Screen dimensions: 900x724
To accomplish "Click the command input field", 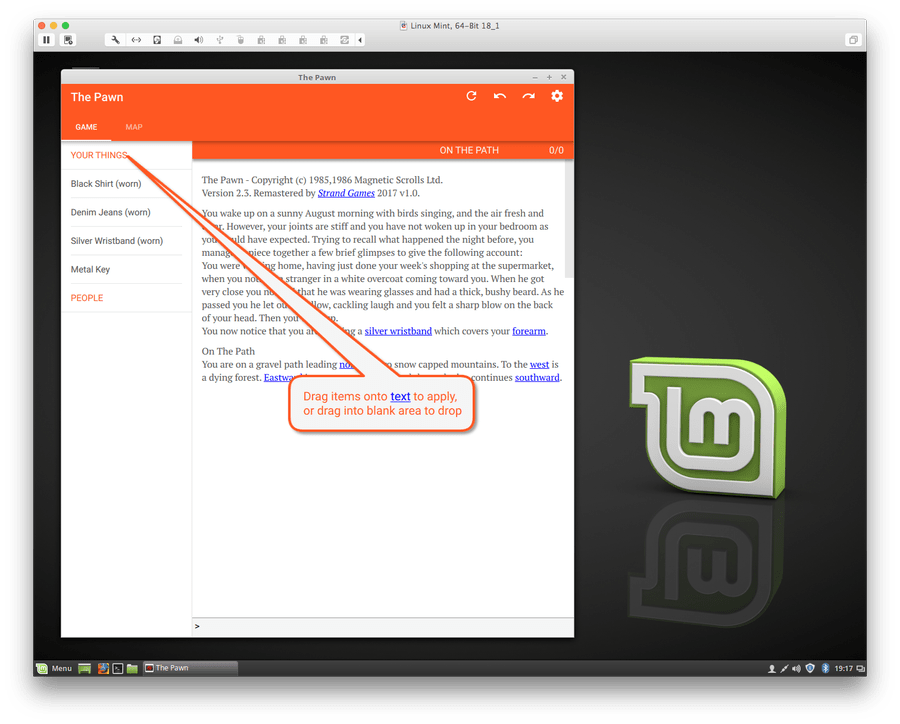I will coord(380,626).
